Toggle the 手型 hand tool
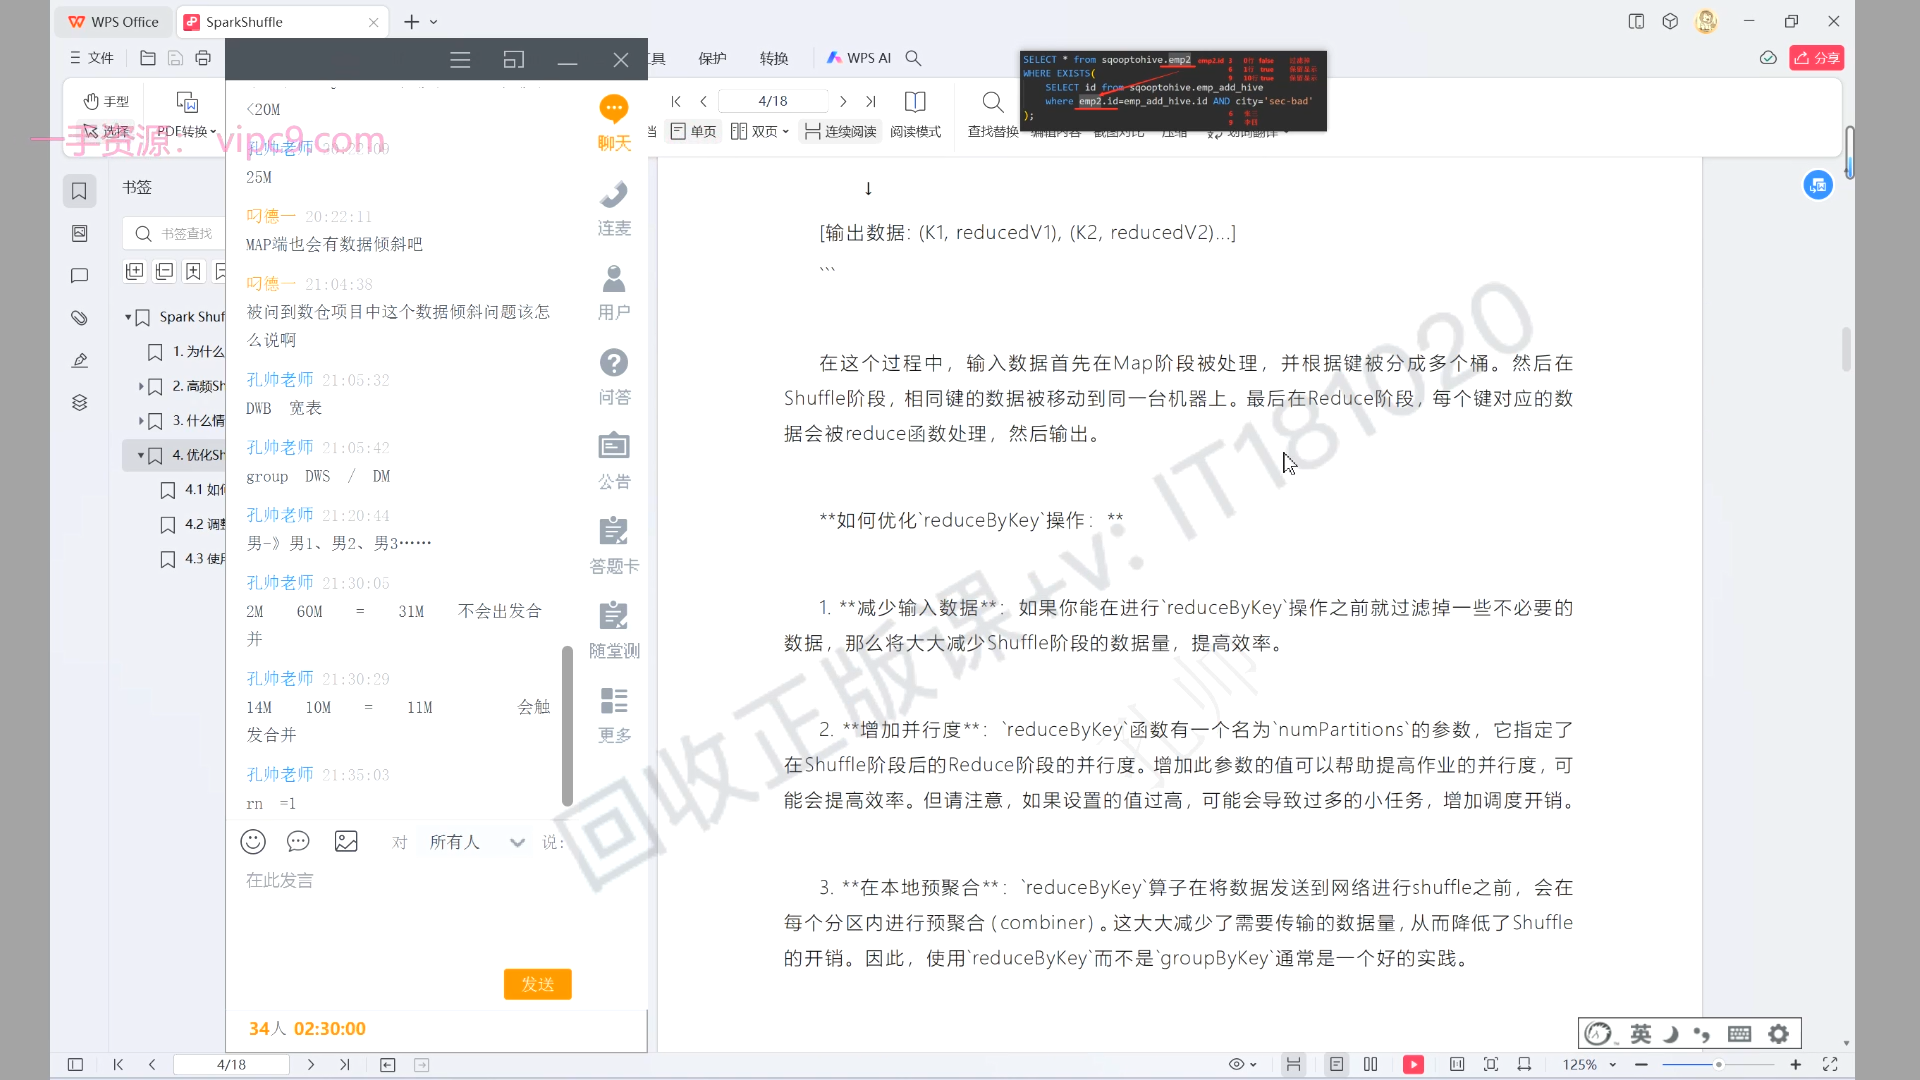Screen dimensions: 1920x1080 coord(107,101)
